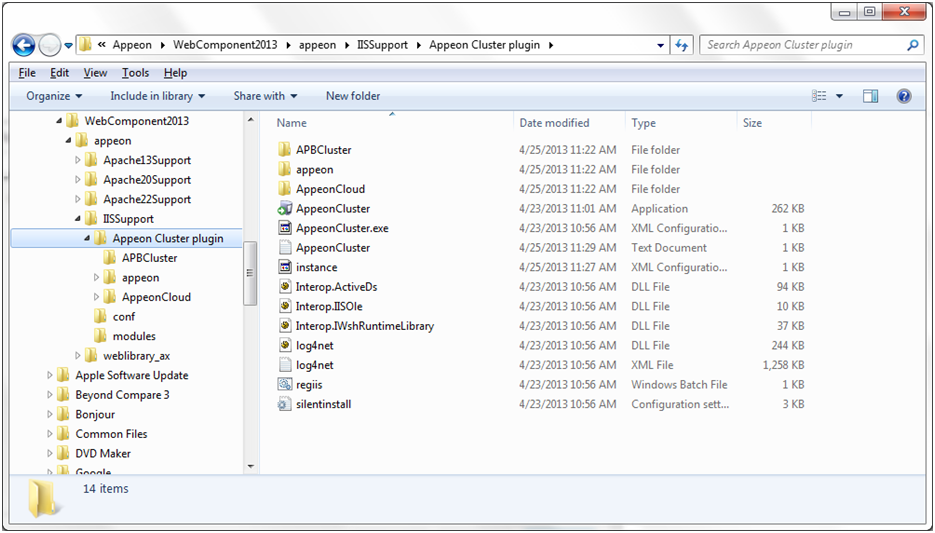Select the log4net XML File icon
Viewport: 935px width, 533px height.
(285, 365)
